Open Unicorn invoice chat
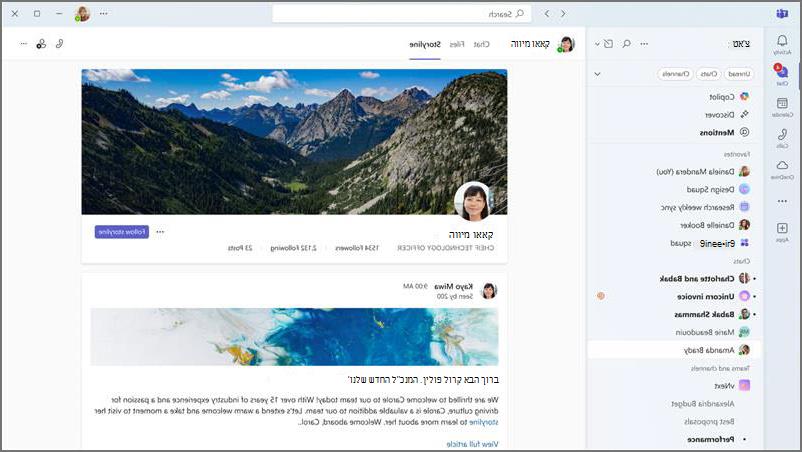Screen dimensions: 802x452 (x=675, y=297)
